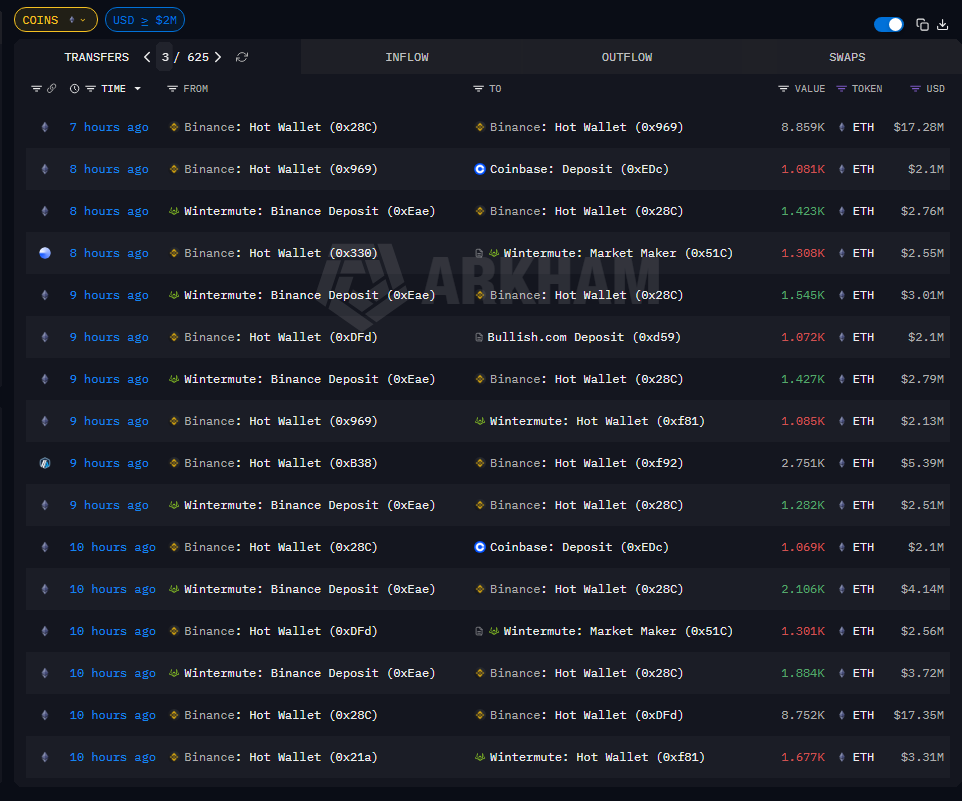Click Binance: Hot Wallet (0x330) sender
The height and width of the screenshot is (801, 962).
281,253
